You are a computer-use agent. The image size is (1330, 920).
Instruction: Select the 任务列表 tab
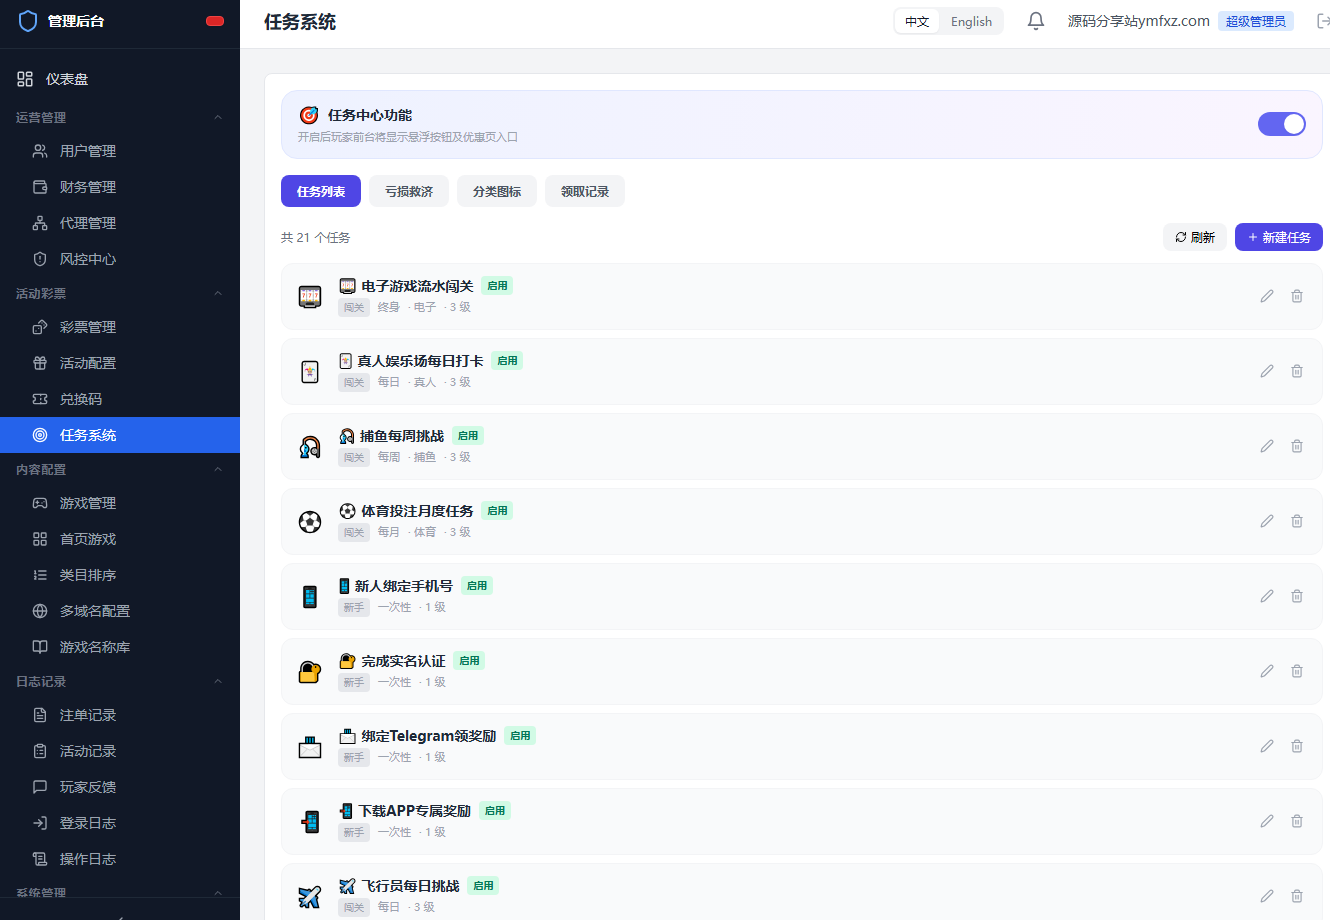321,191
